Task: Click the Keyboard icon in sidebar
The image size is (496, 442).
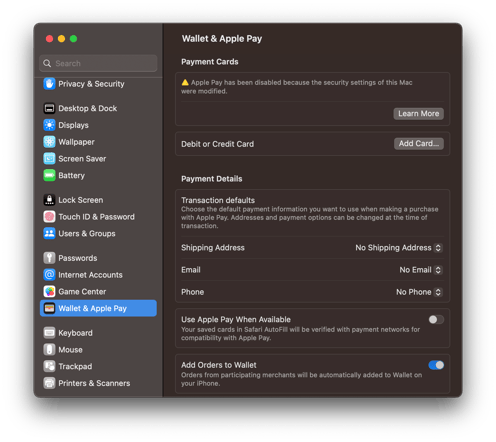Action: pyautogui.click(x=49, y=333)
